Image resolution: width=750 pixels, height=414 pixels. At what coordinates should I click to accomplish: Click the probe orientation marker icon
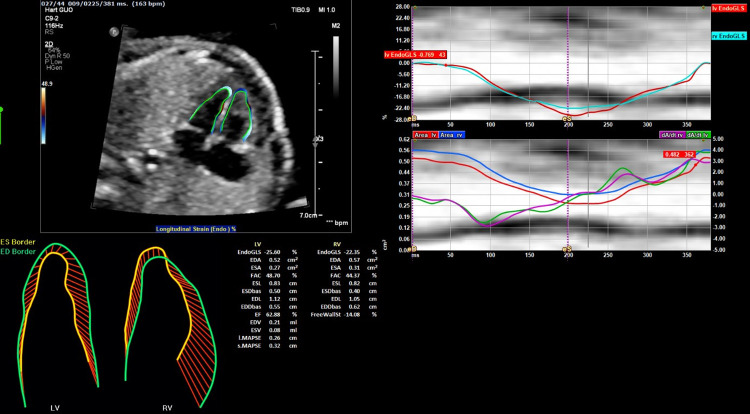click(115, 31)
